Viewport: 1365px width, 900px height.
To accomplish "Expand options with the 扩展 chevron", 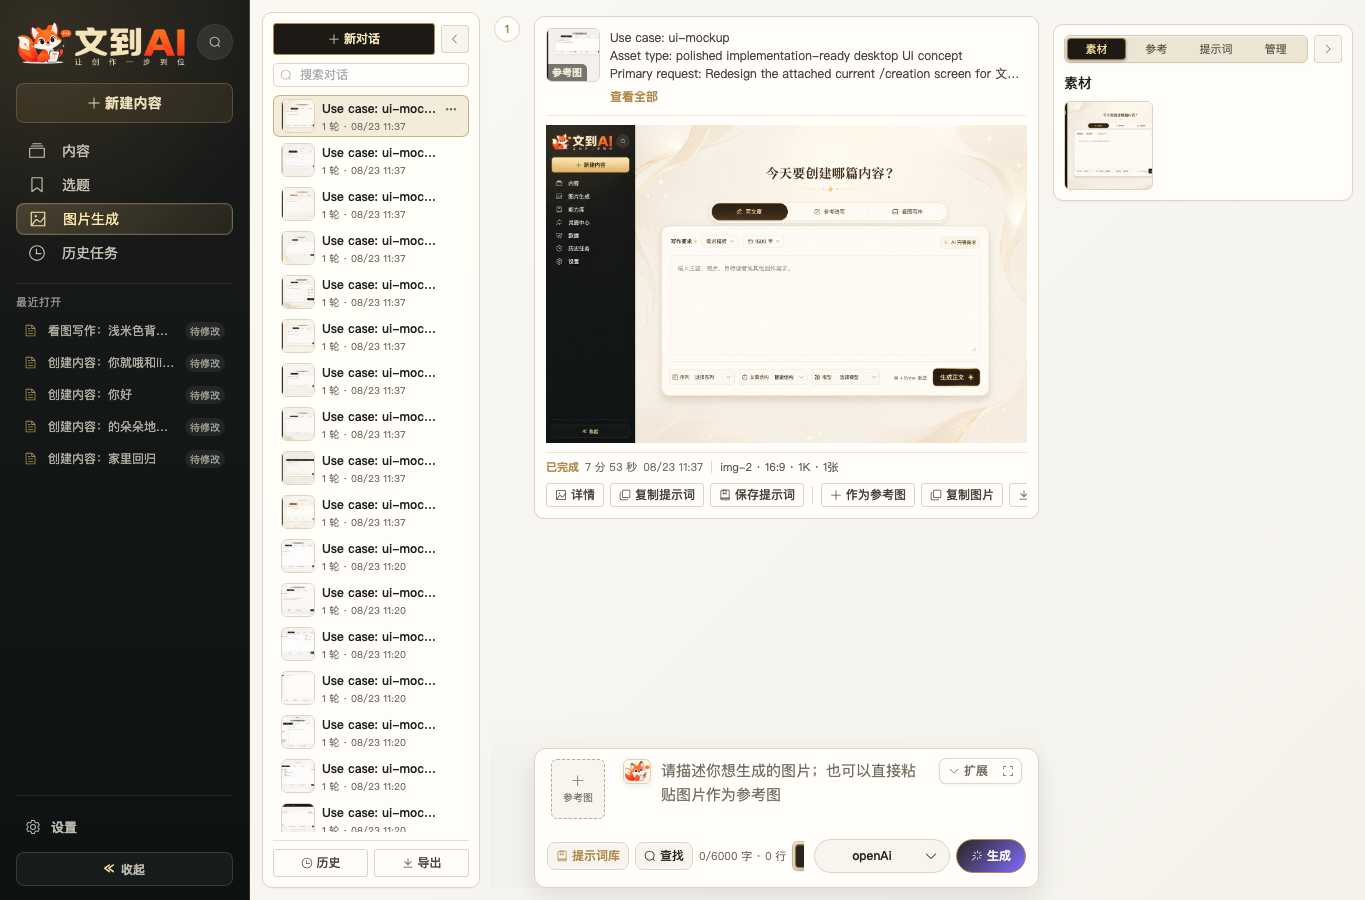I will [968, 771].
